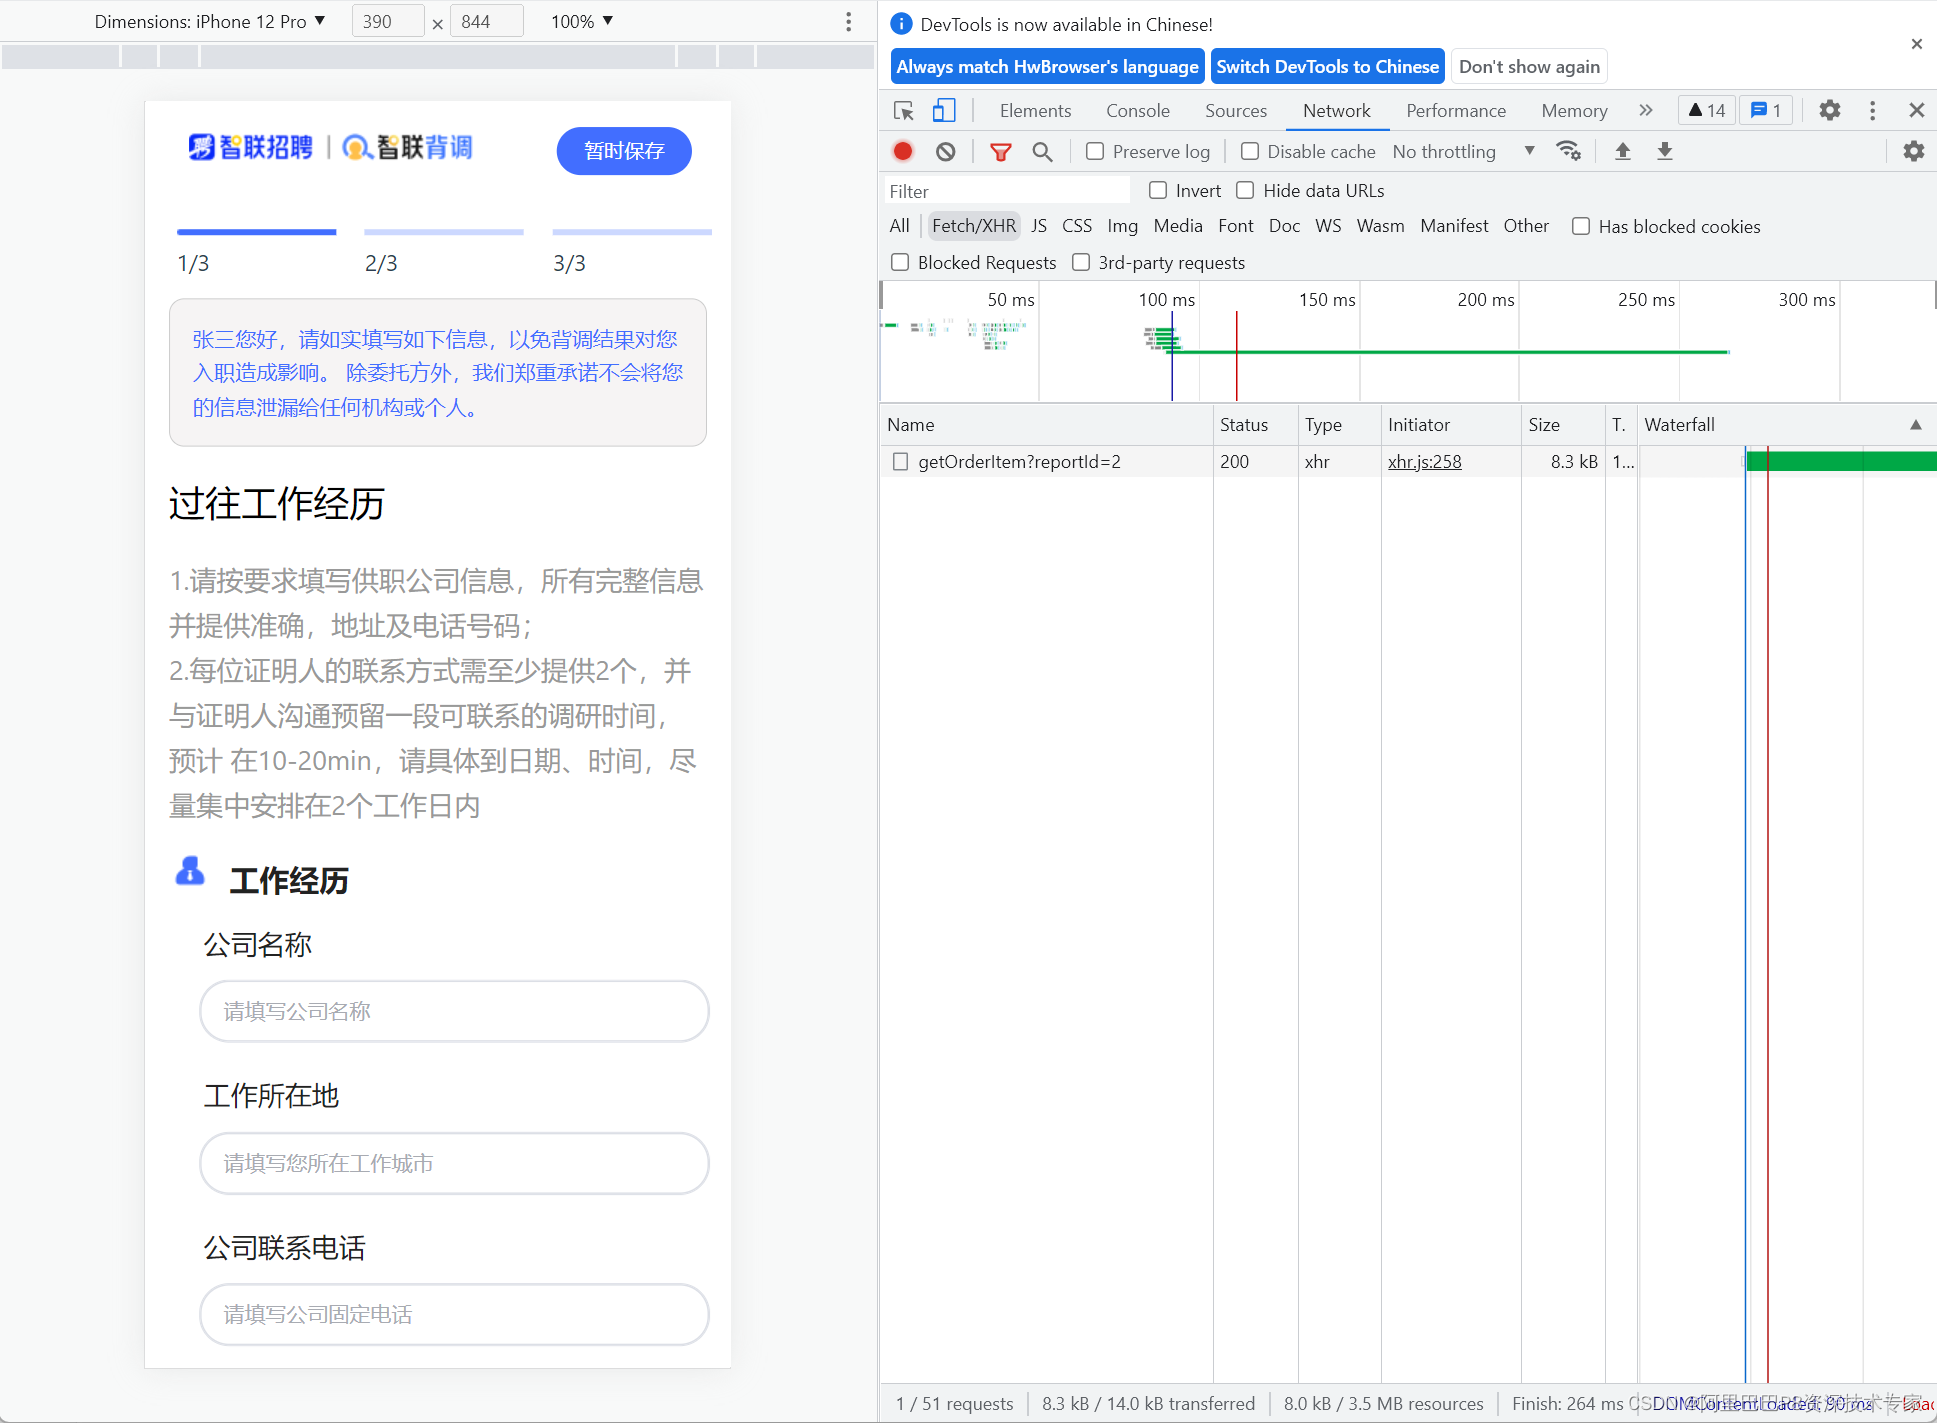Expand the zoom level 100% dropdown
The image size is (1937, 1423).
click(587, 20)
